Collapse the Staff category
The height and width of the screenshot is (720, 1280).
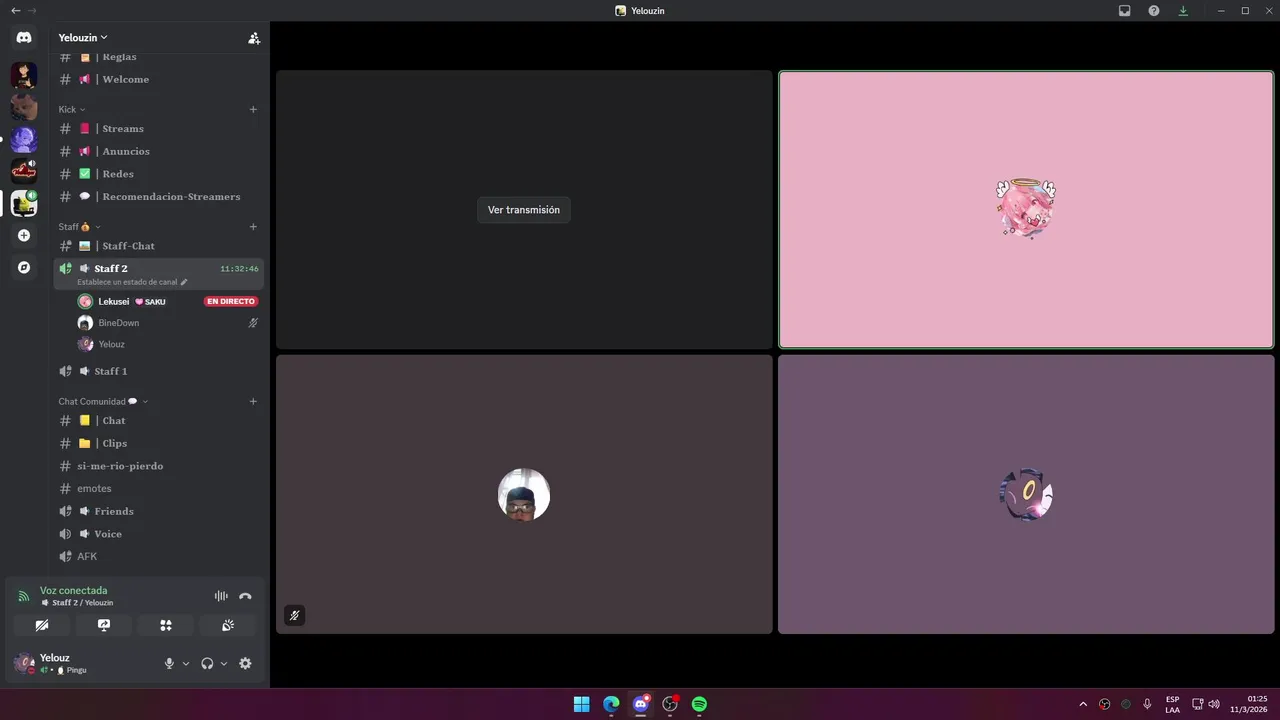pos(79,227)
